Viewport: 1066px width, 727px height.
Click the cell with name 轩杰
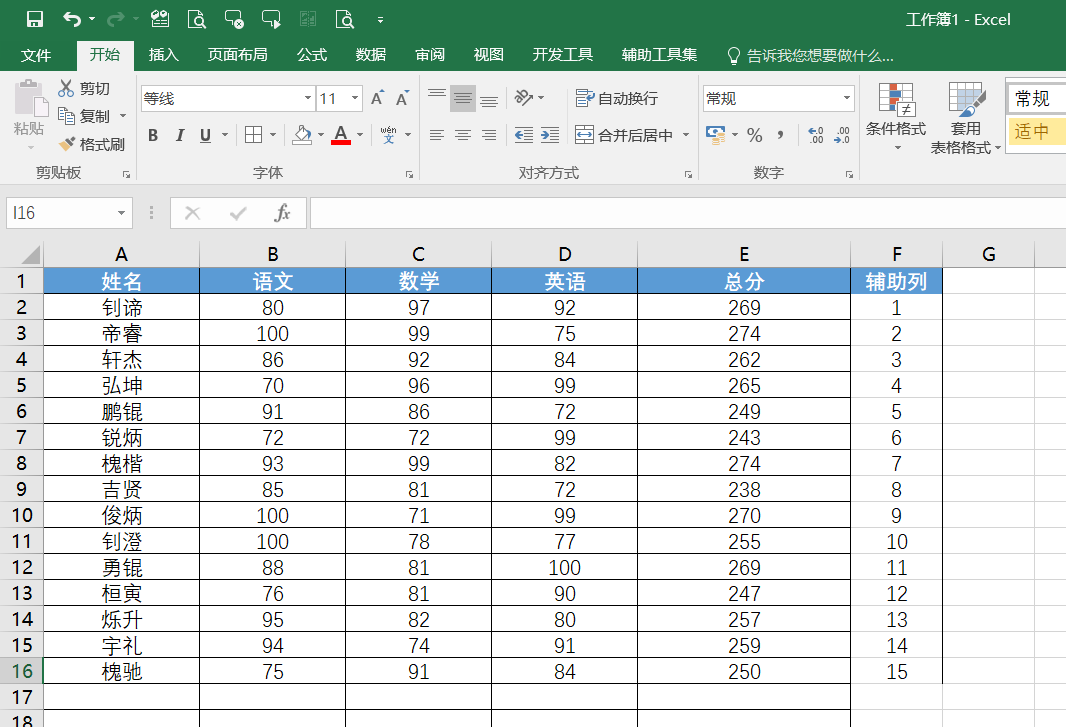coord(122,359)
